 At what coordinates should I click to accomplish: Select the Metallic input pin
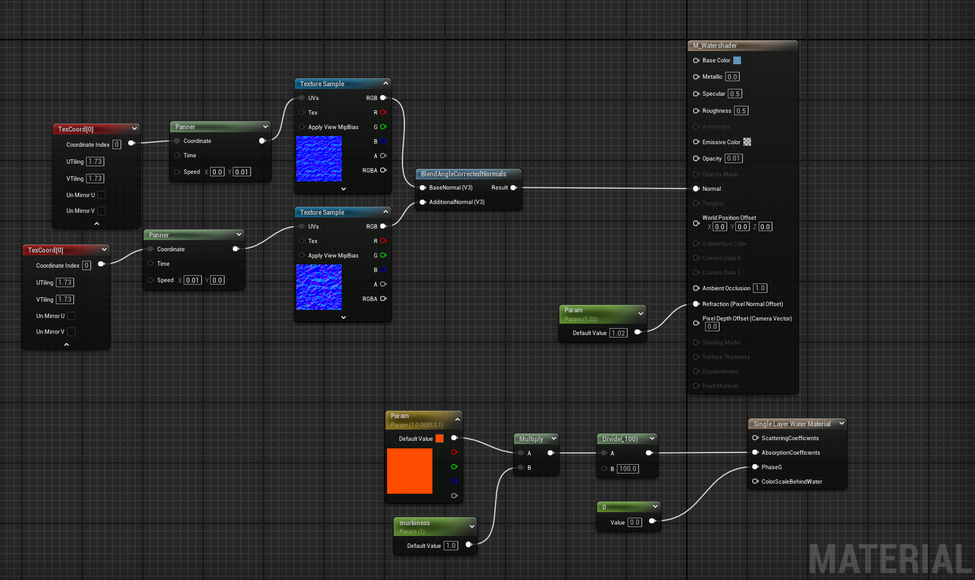pyautogui.click(x=696, y=76)
